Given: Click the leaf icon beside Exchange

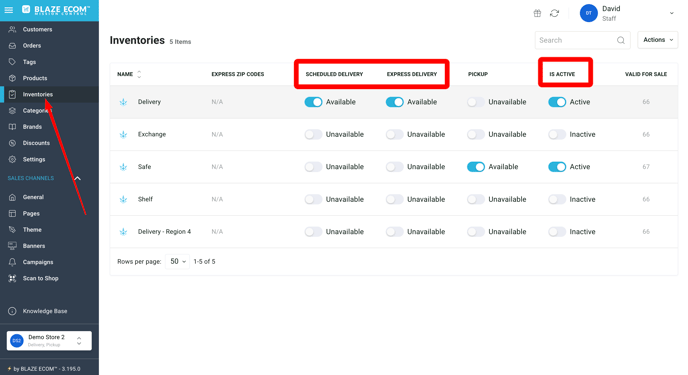Looking at the screenshot, I should (x=123, y=135).
